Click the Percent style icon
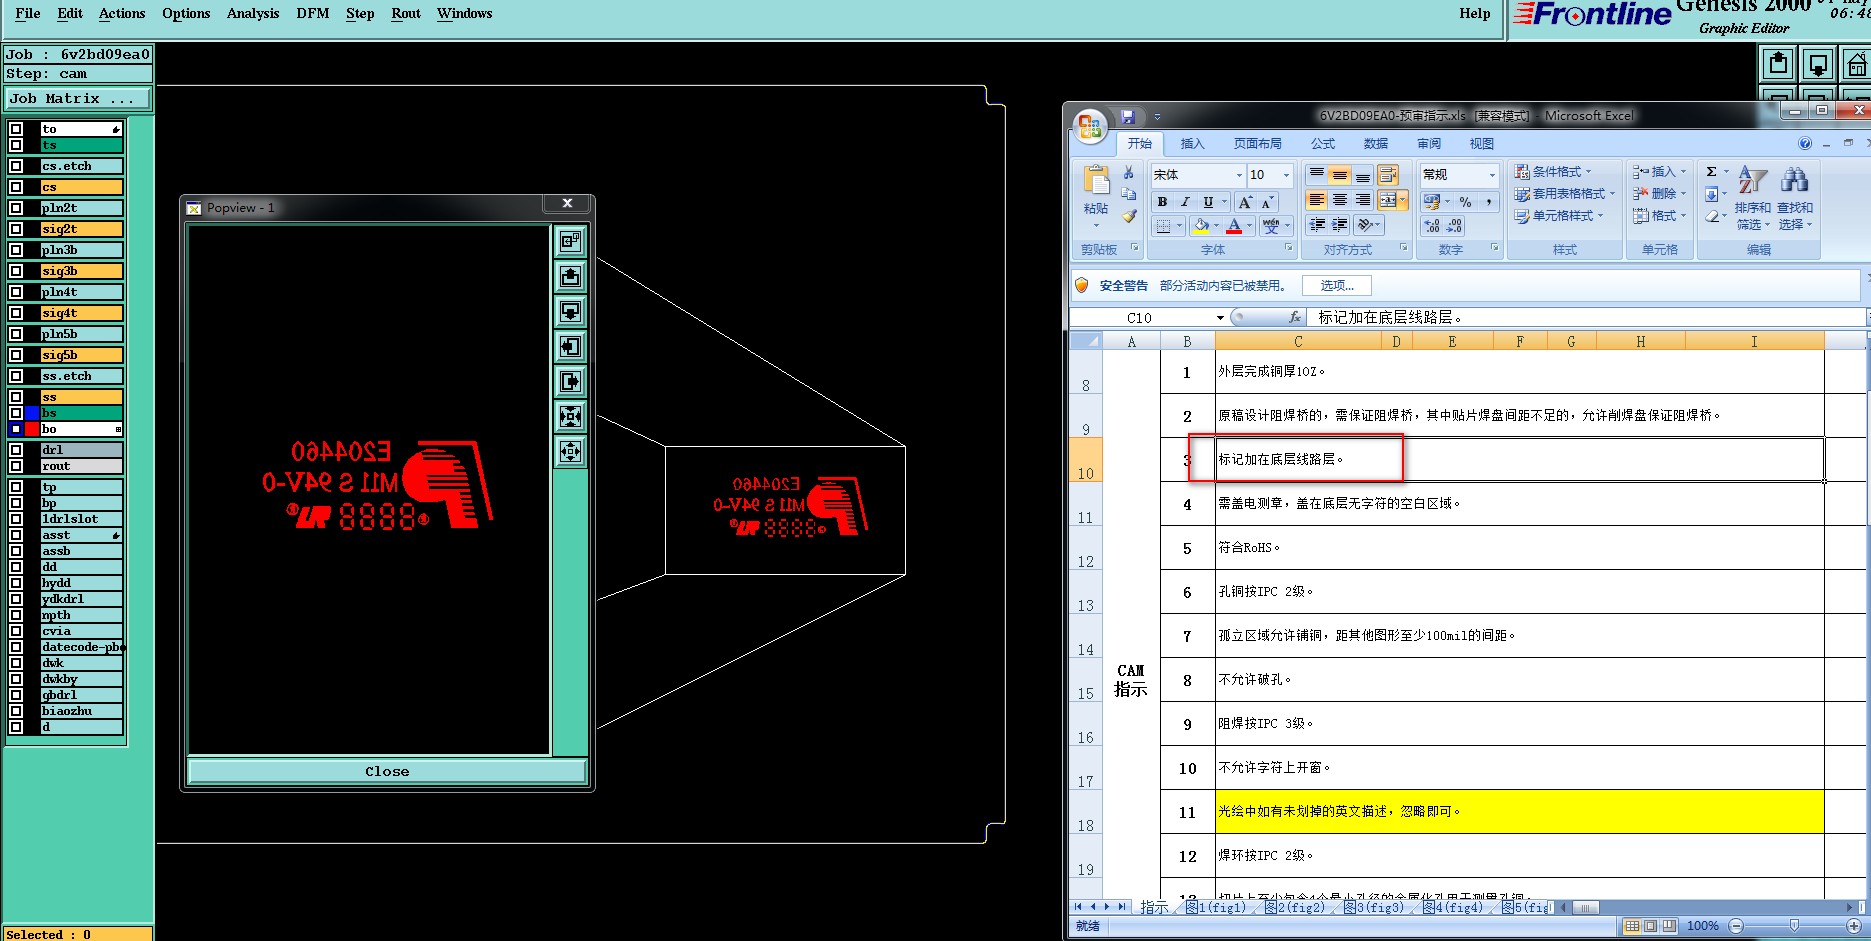The width and height of the screenshot is (1871, 941). coord(1465,202)
